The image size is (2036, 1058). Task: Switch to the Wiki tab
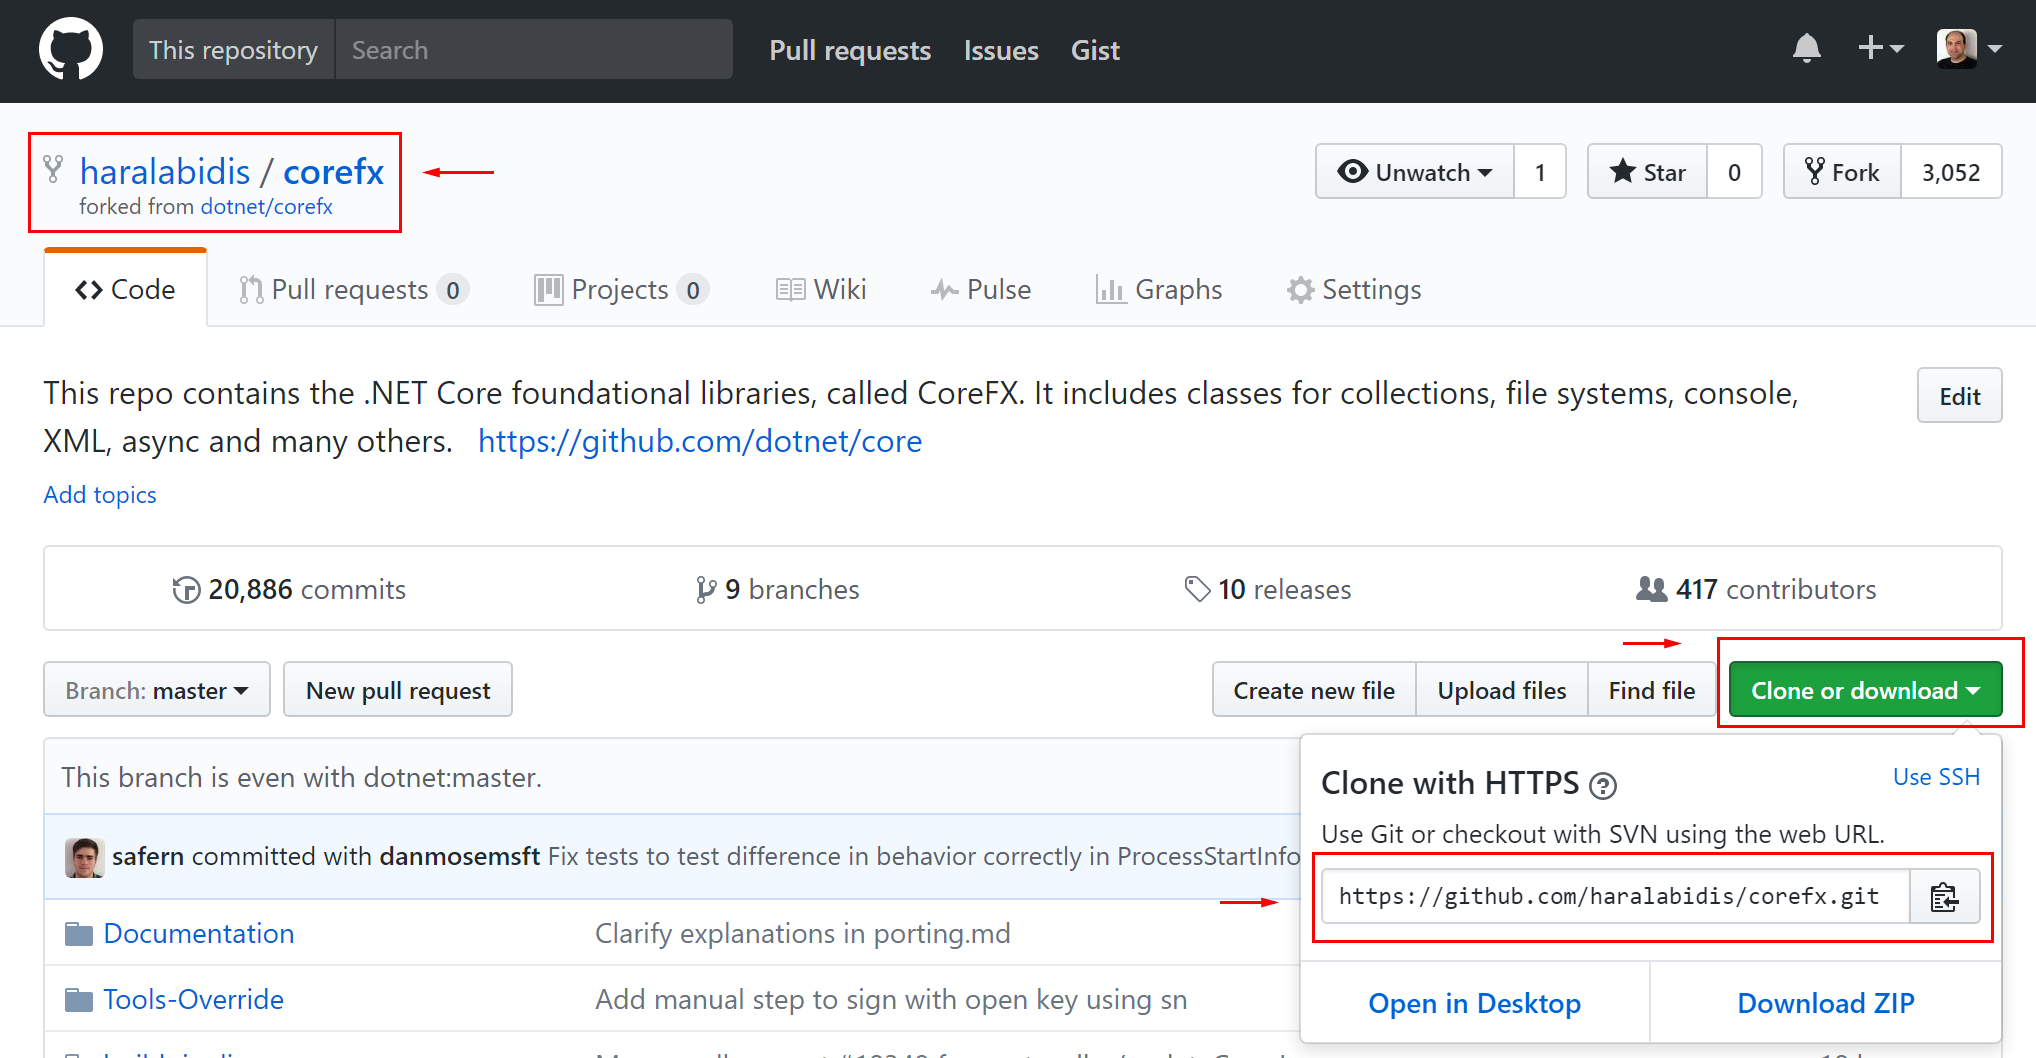click(x=821, y=290)
